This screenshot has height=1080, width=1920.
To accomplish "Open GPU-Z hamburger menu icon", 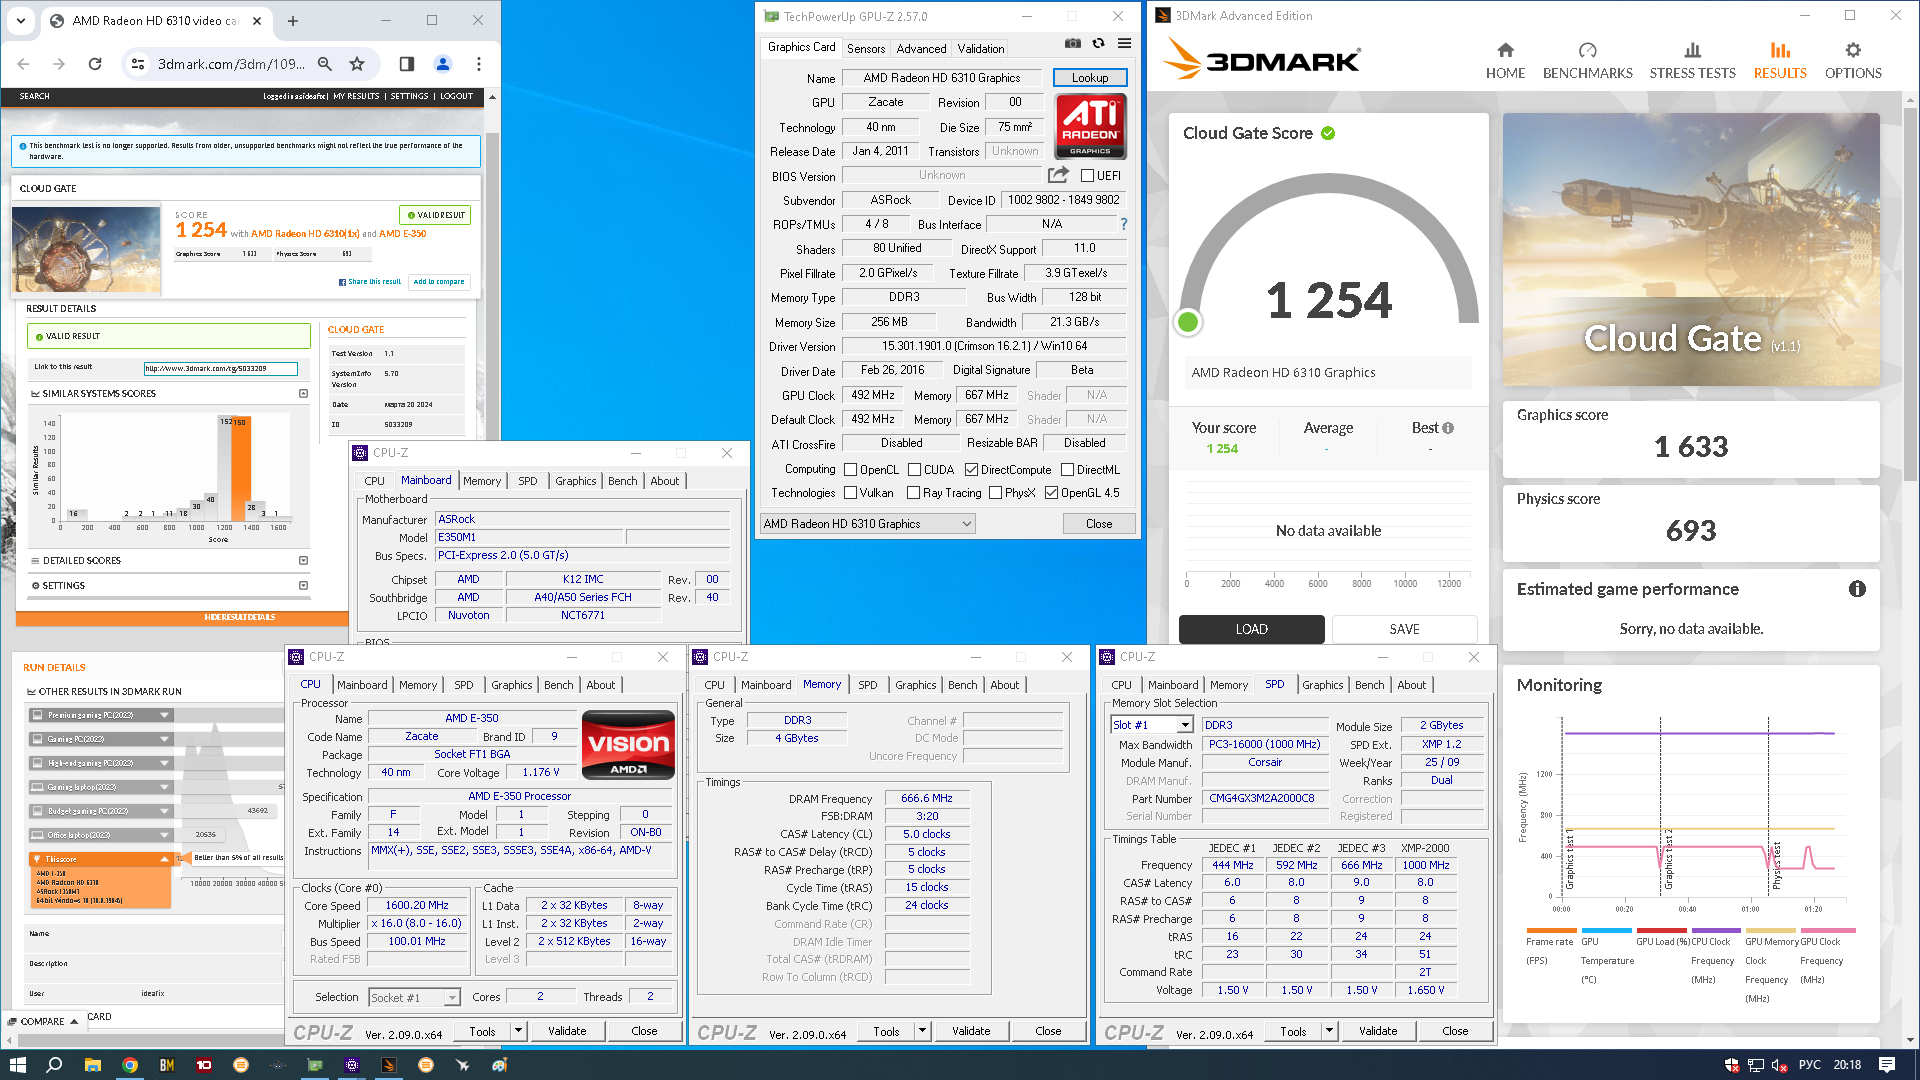I will (x=1124, y=43).
